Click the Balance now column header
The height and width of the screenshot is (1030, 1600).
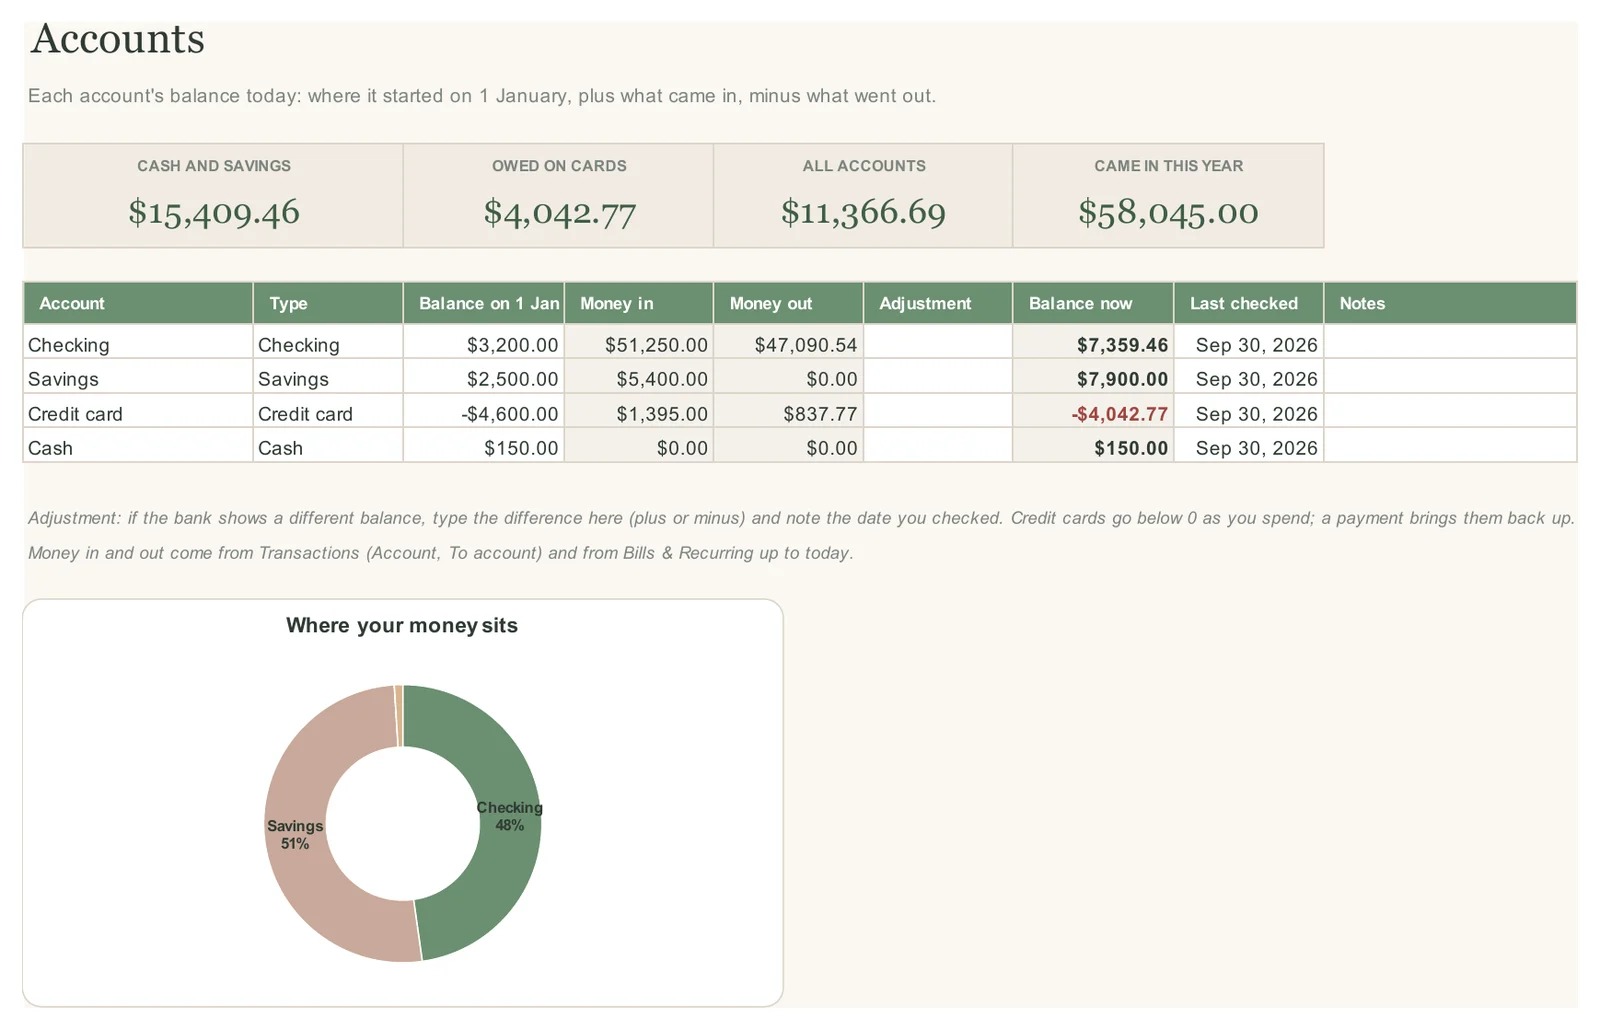pos(1093,303)
